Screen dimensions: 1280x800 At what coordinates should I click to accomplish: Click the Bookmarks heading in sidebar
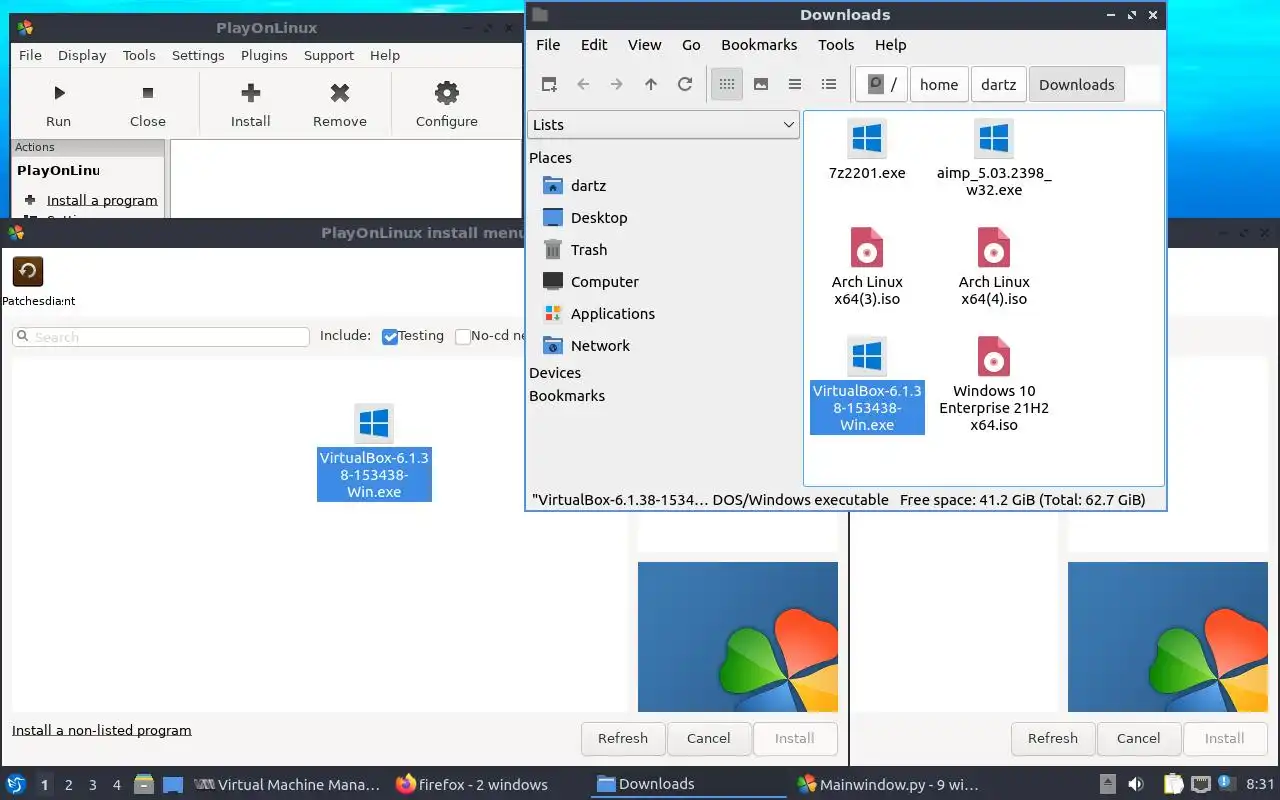567,396
